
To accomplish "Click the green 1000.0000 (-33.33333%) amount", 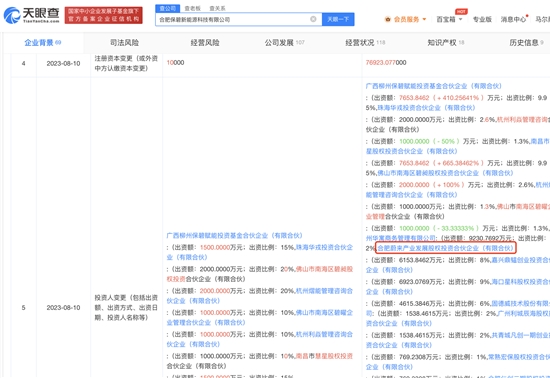I will (439, 228).
